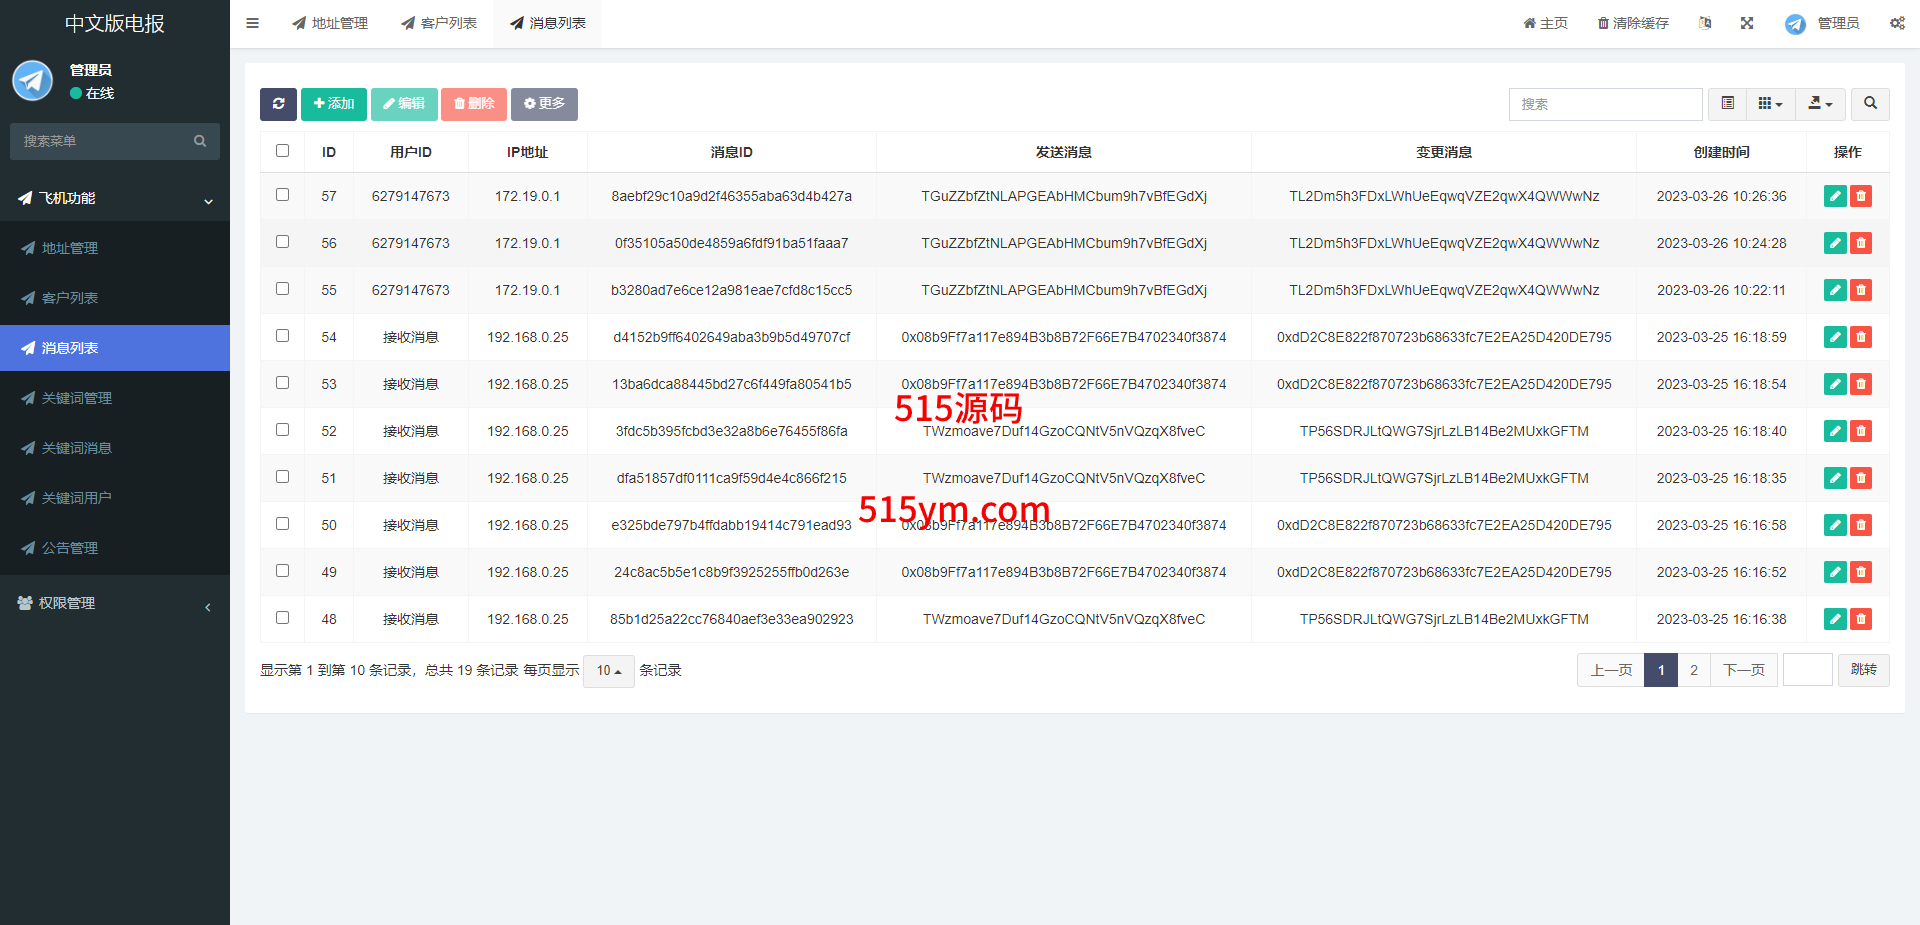The width and height of the screenshot is (1920, 925).
Task: Click the red delete icon for row 54
Action: 1861,337
